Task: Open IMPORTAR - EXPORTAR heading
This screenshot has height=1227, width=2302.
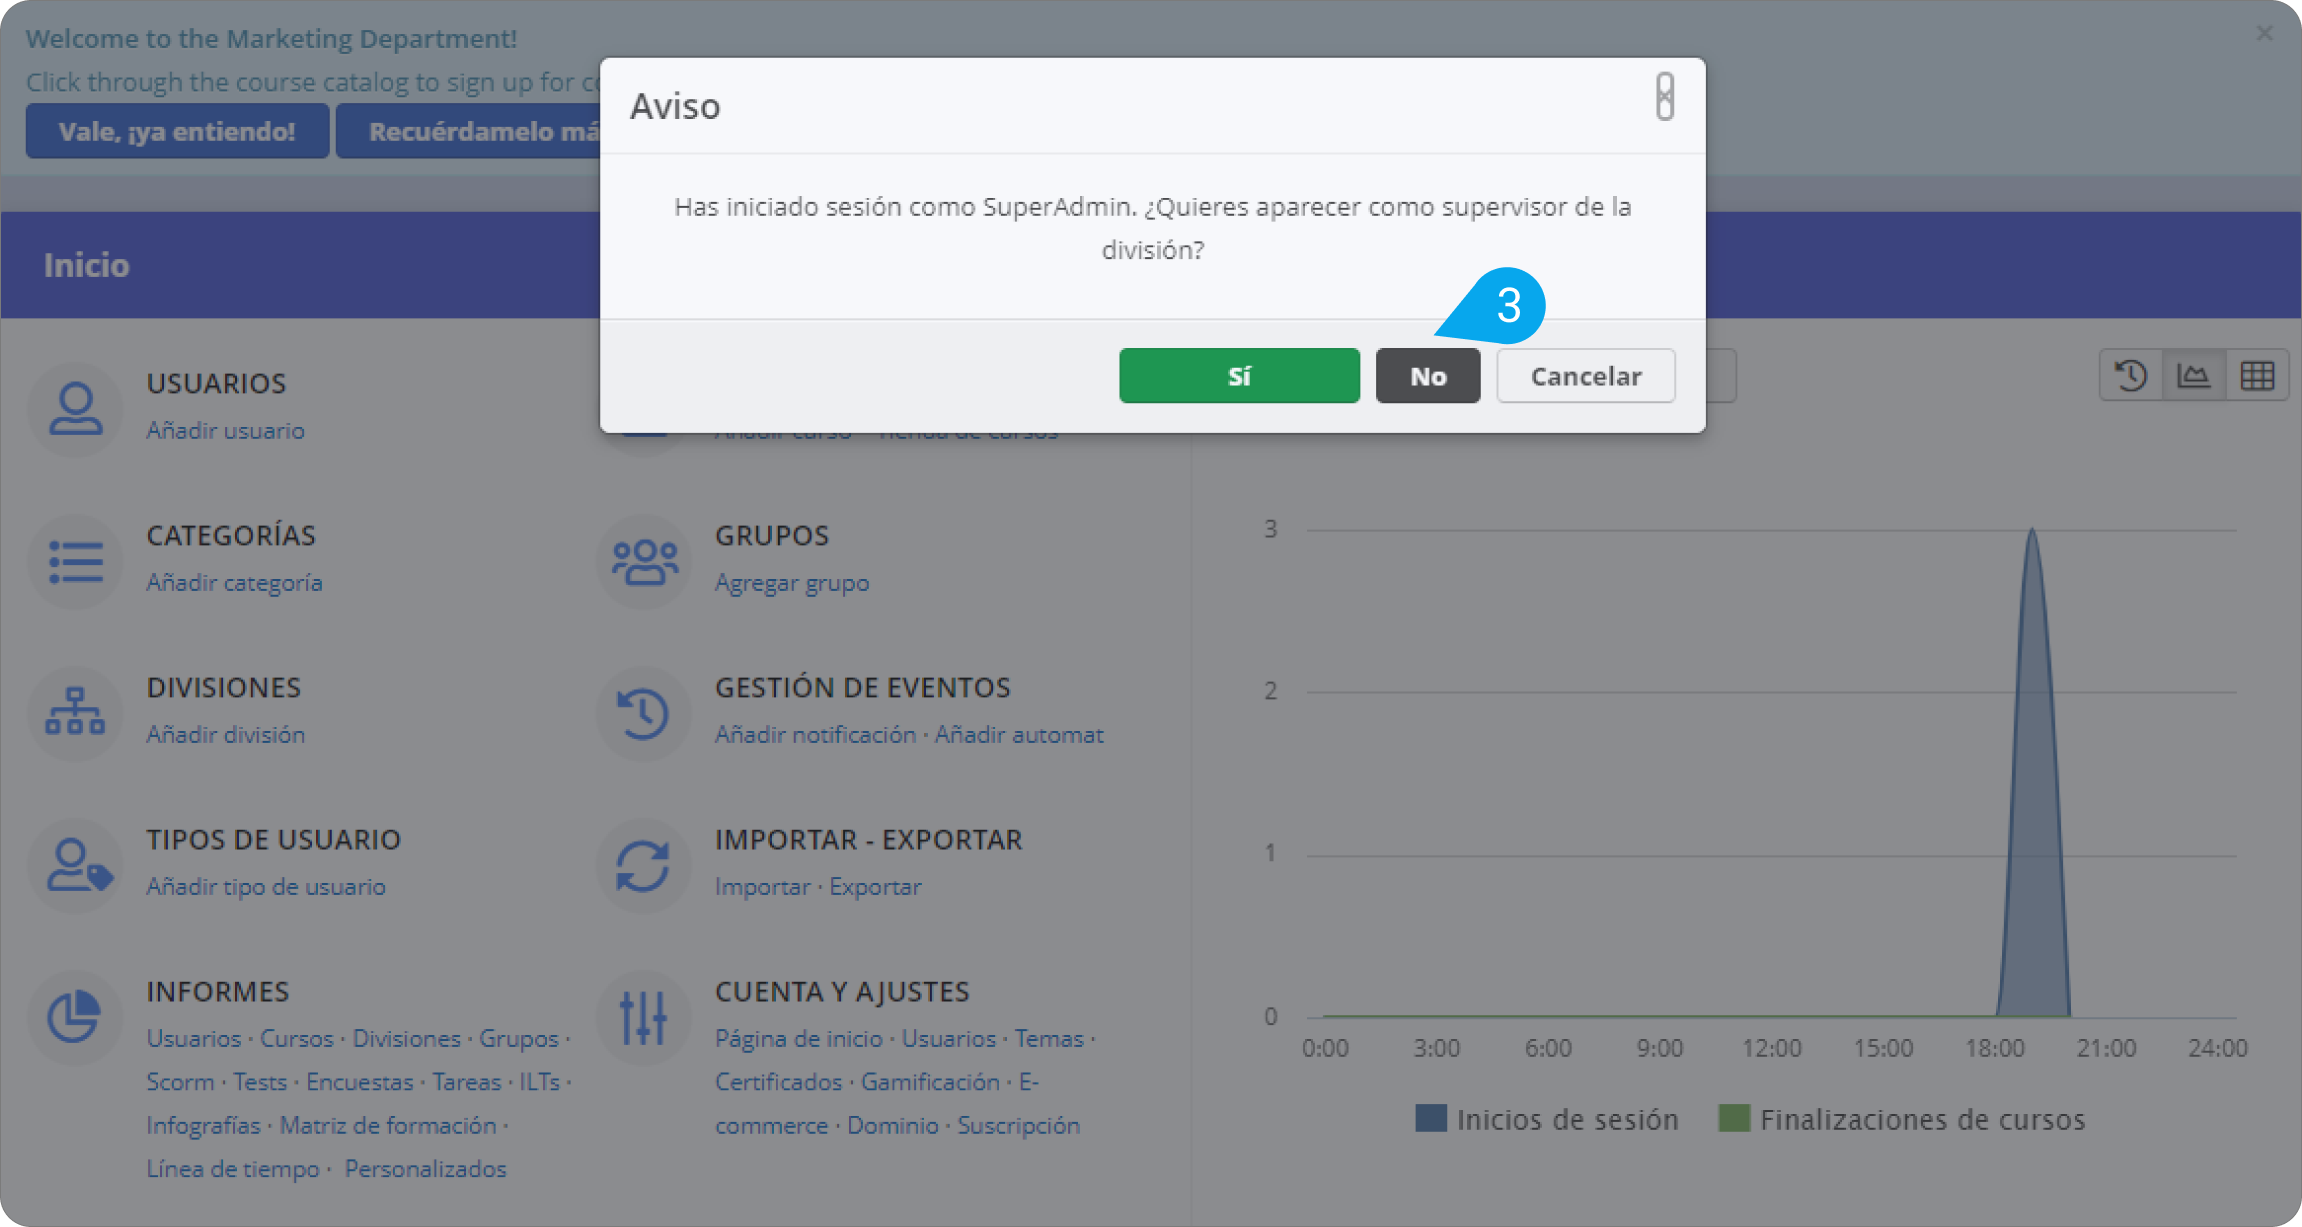Action: 869,839
